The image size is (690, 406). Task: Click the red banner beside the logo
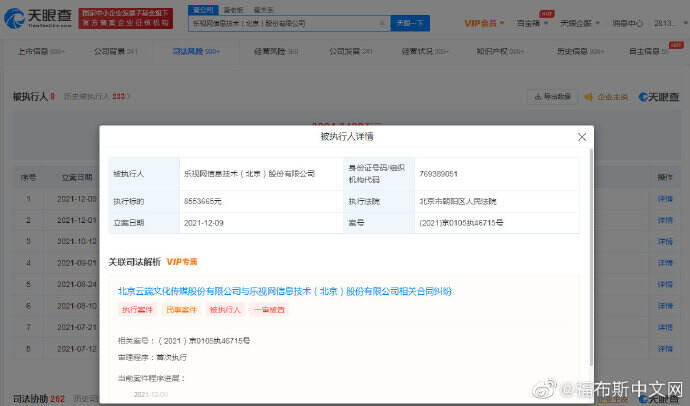[126, 18]
